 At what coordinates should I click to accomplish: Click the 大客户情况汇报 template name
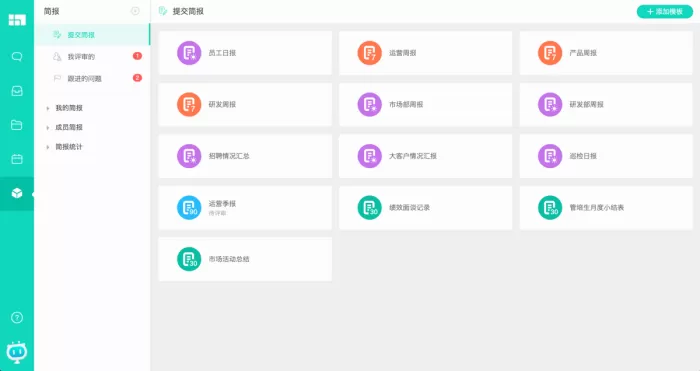[x=413, y=156]
